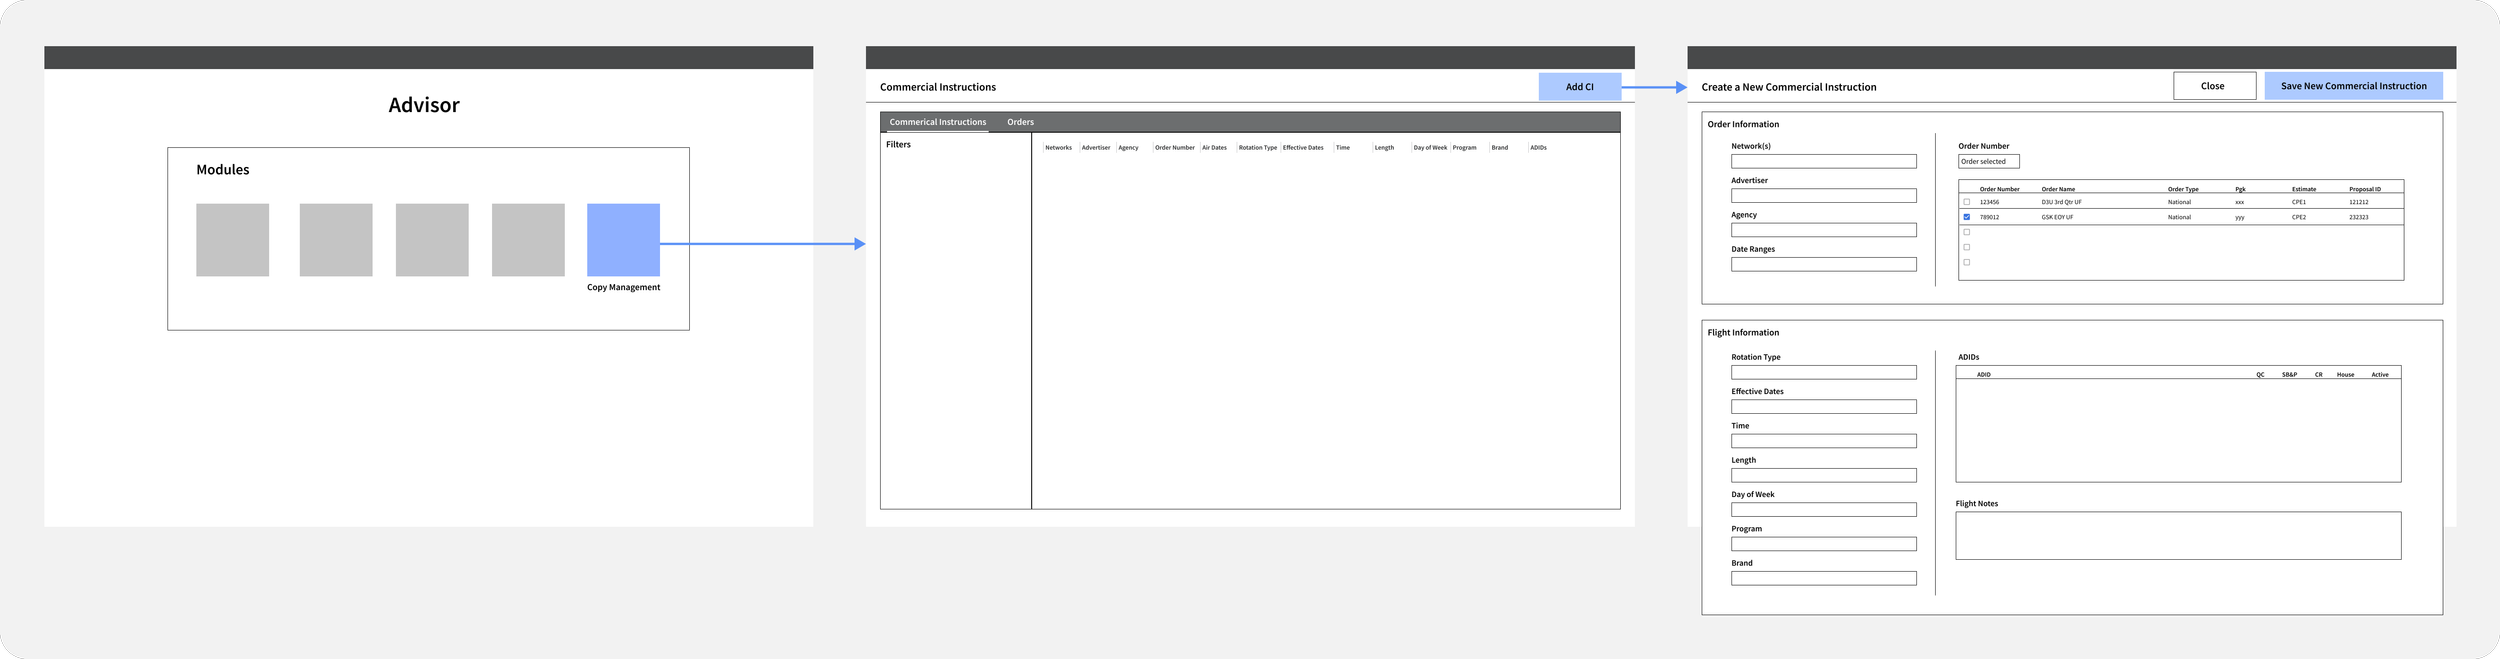Click the Add CI button
Viewport: 2500px width, 659px height.
tap(1579, 87)
